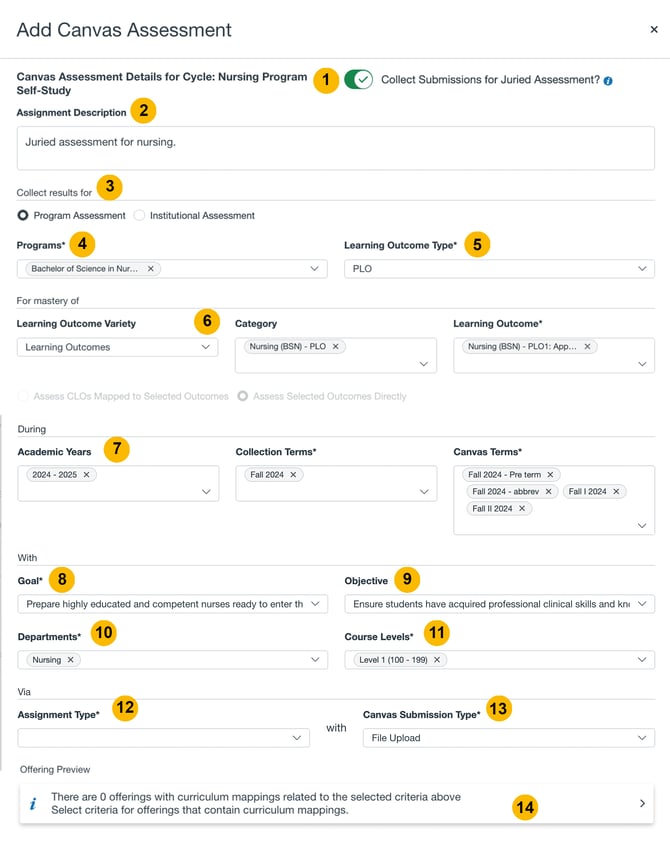Remove the Fall II 2024 Canvas term tag

pos(522,509)
